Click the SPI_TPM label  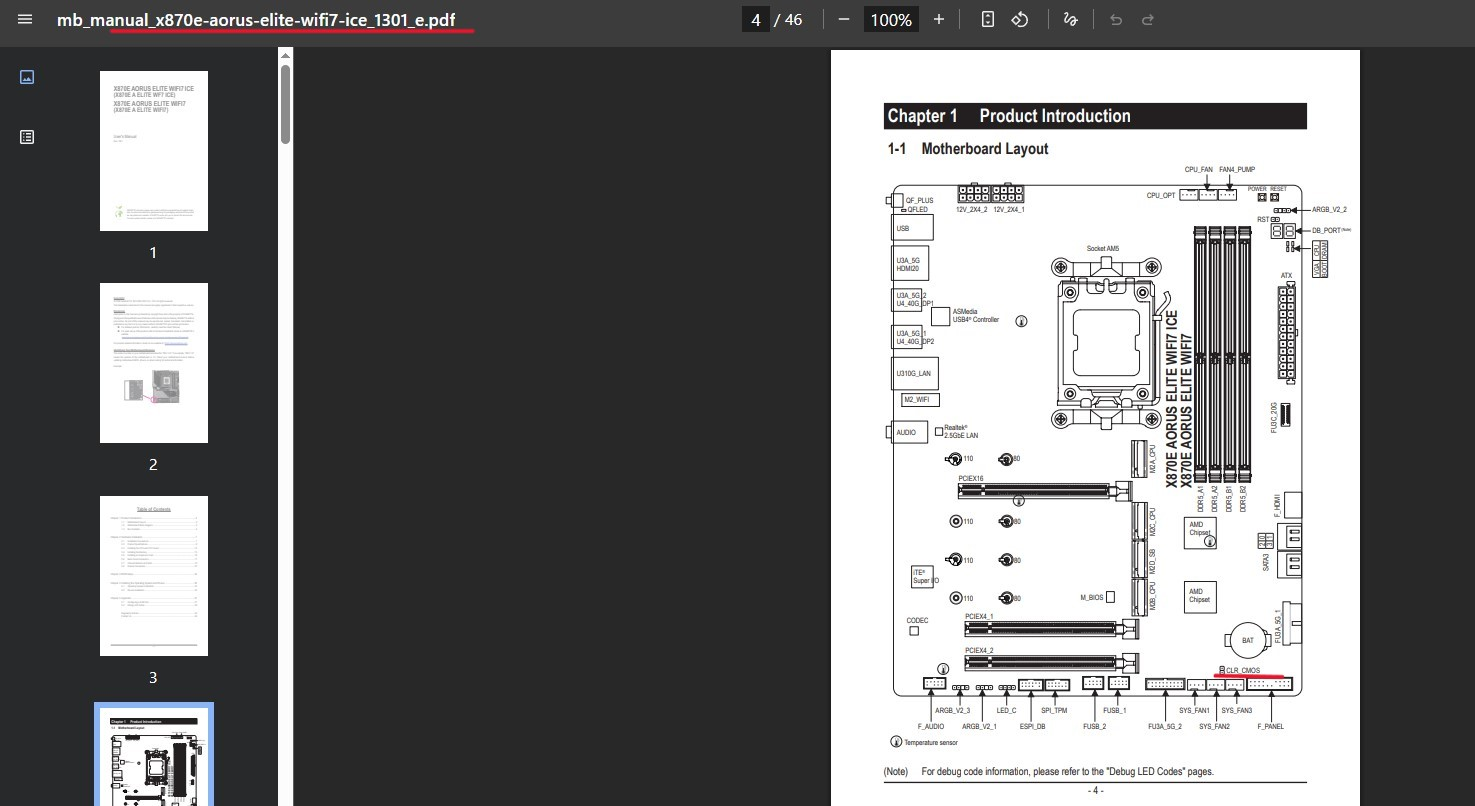(x=1054, y=710)
